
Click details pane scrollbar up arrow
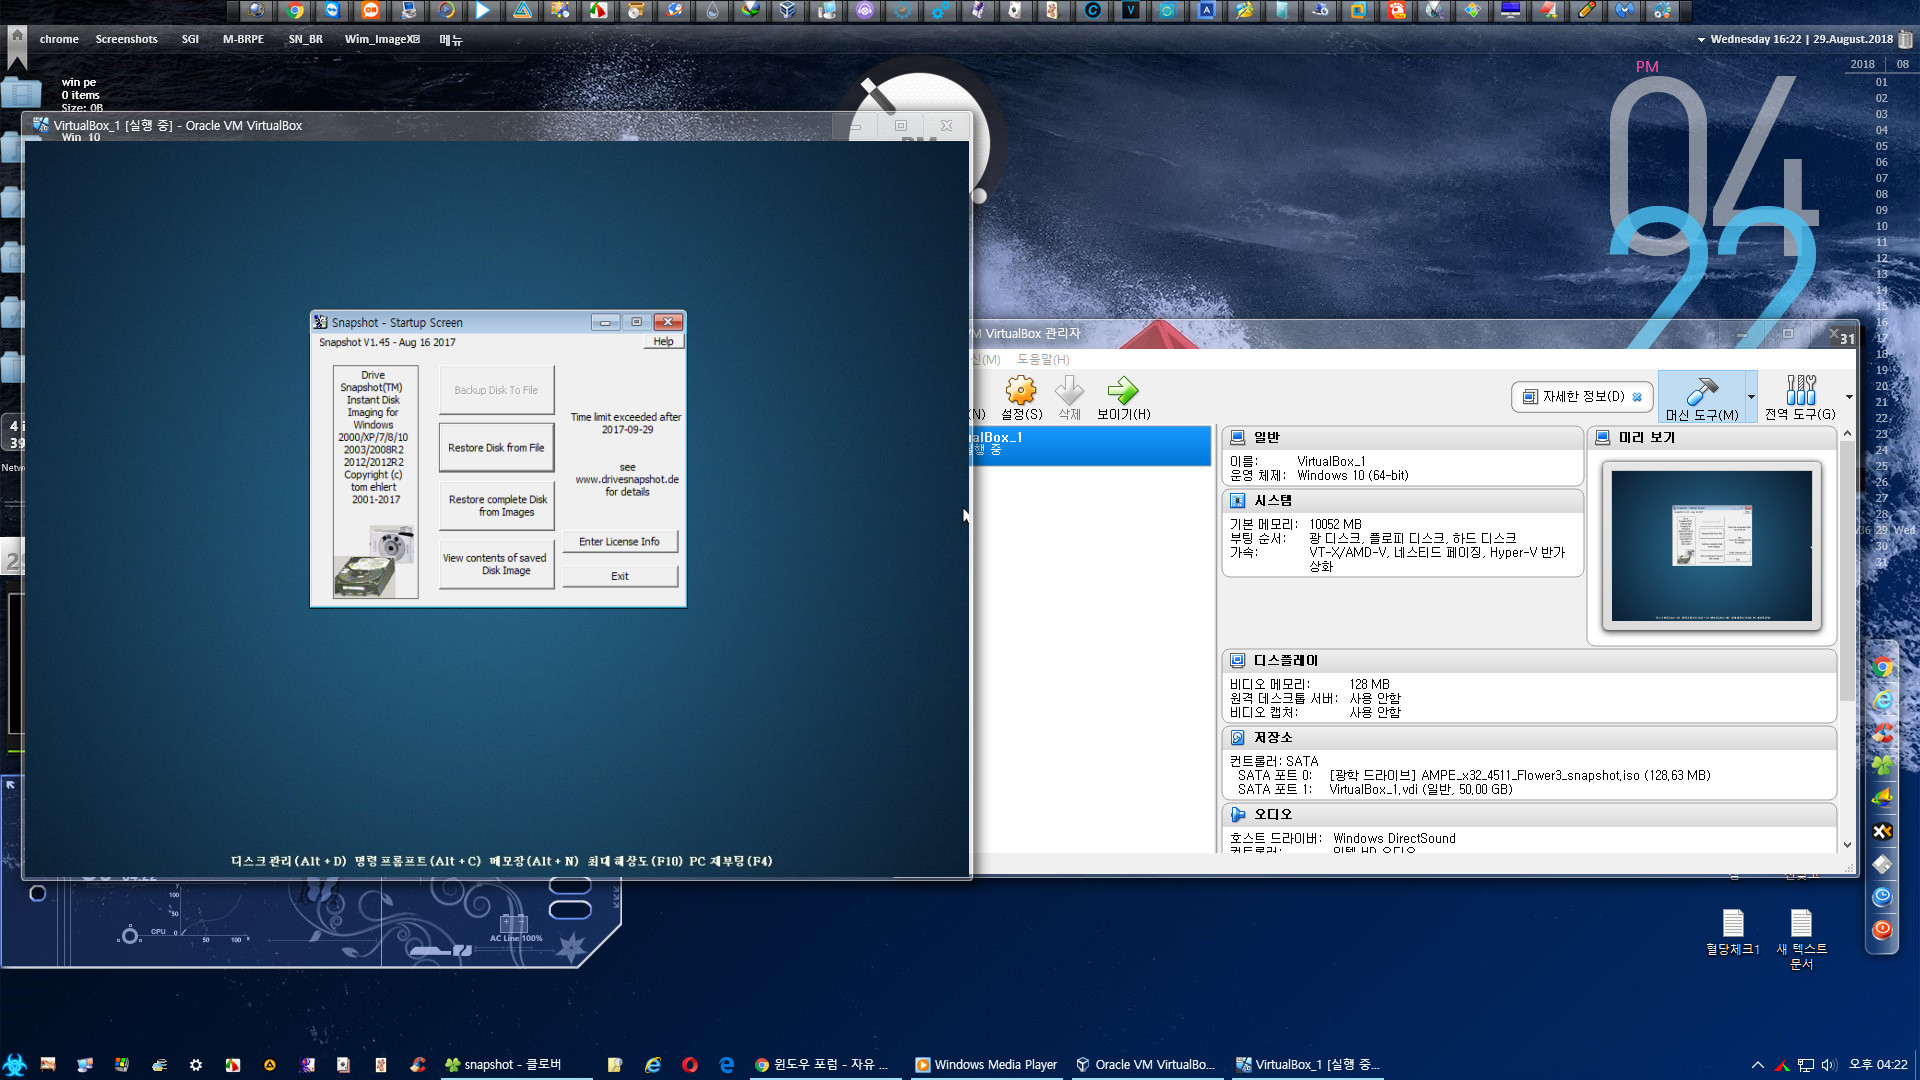tap(1847, 434)
